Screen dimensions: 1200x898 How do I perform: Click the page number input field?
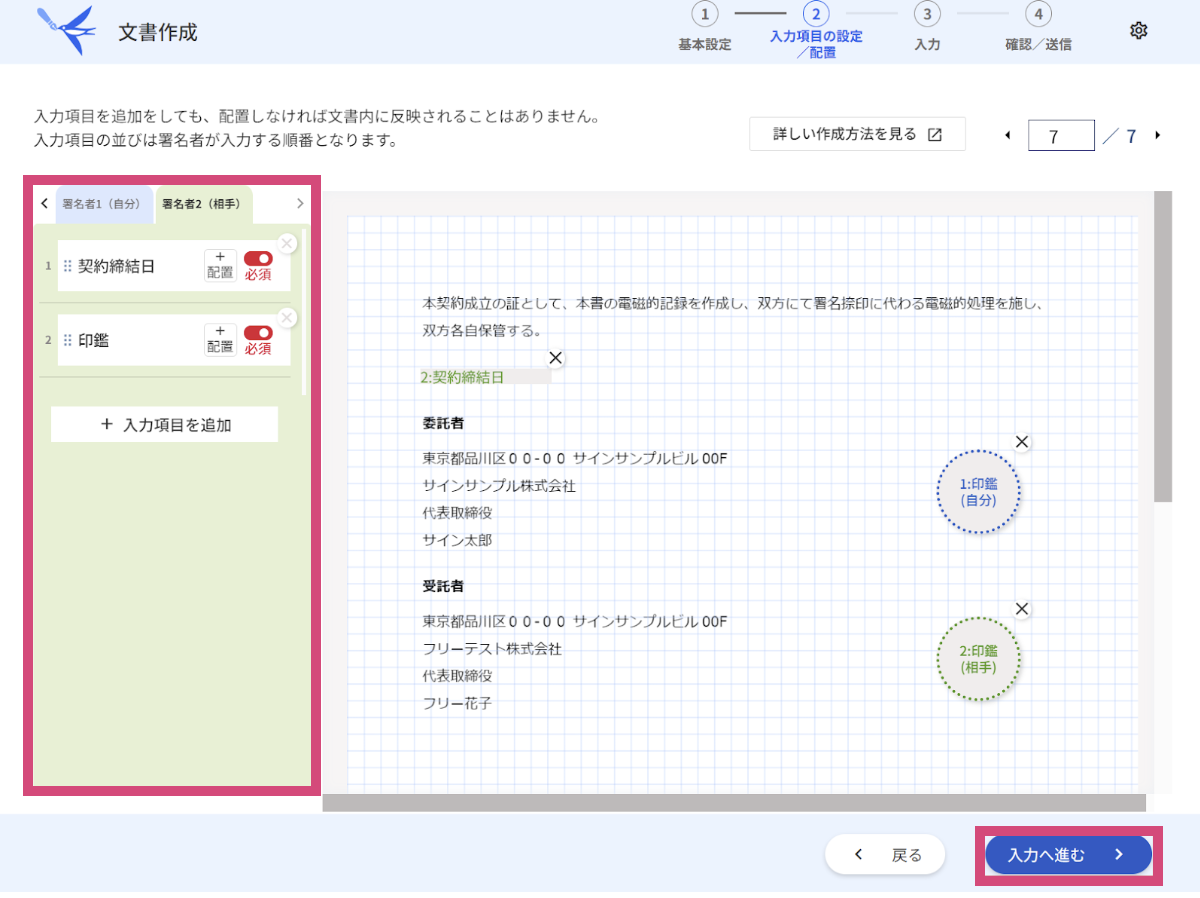(x=1061, y=136)
